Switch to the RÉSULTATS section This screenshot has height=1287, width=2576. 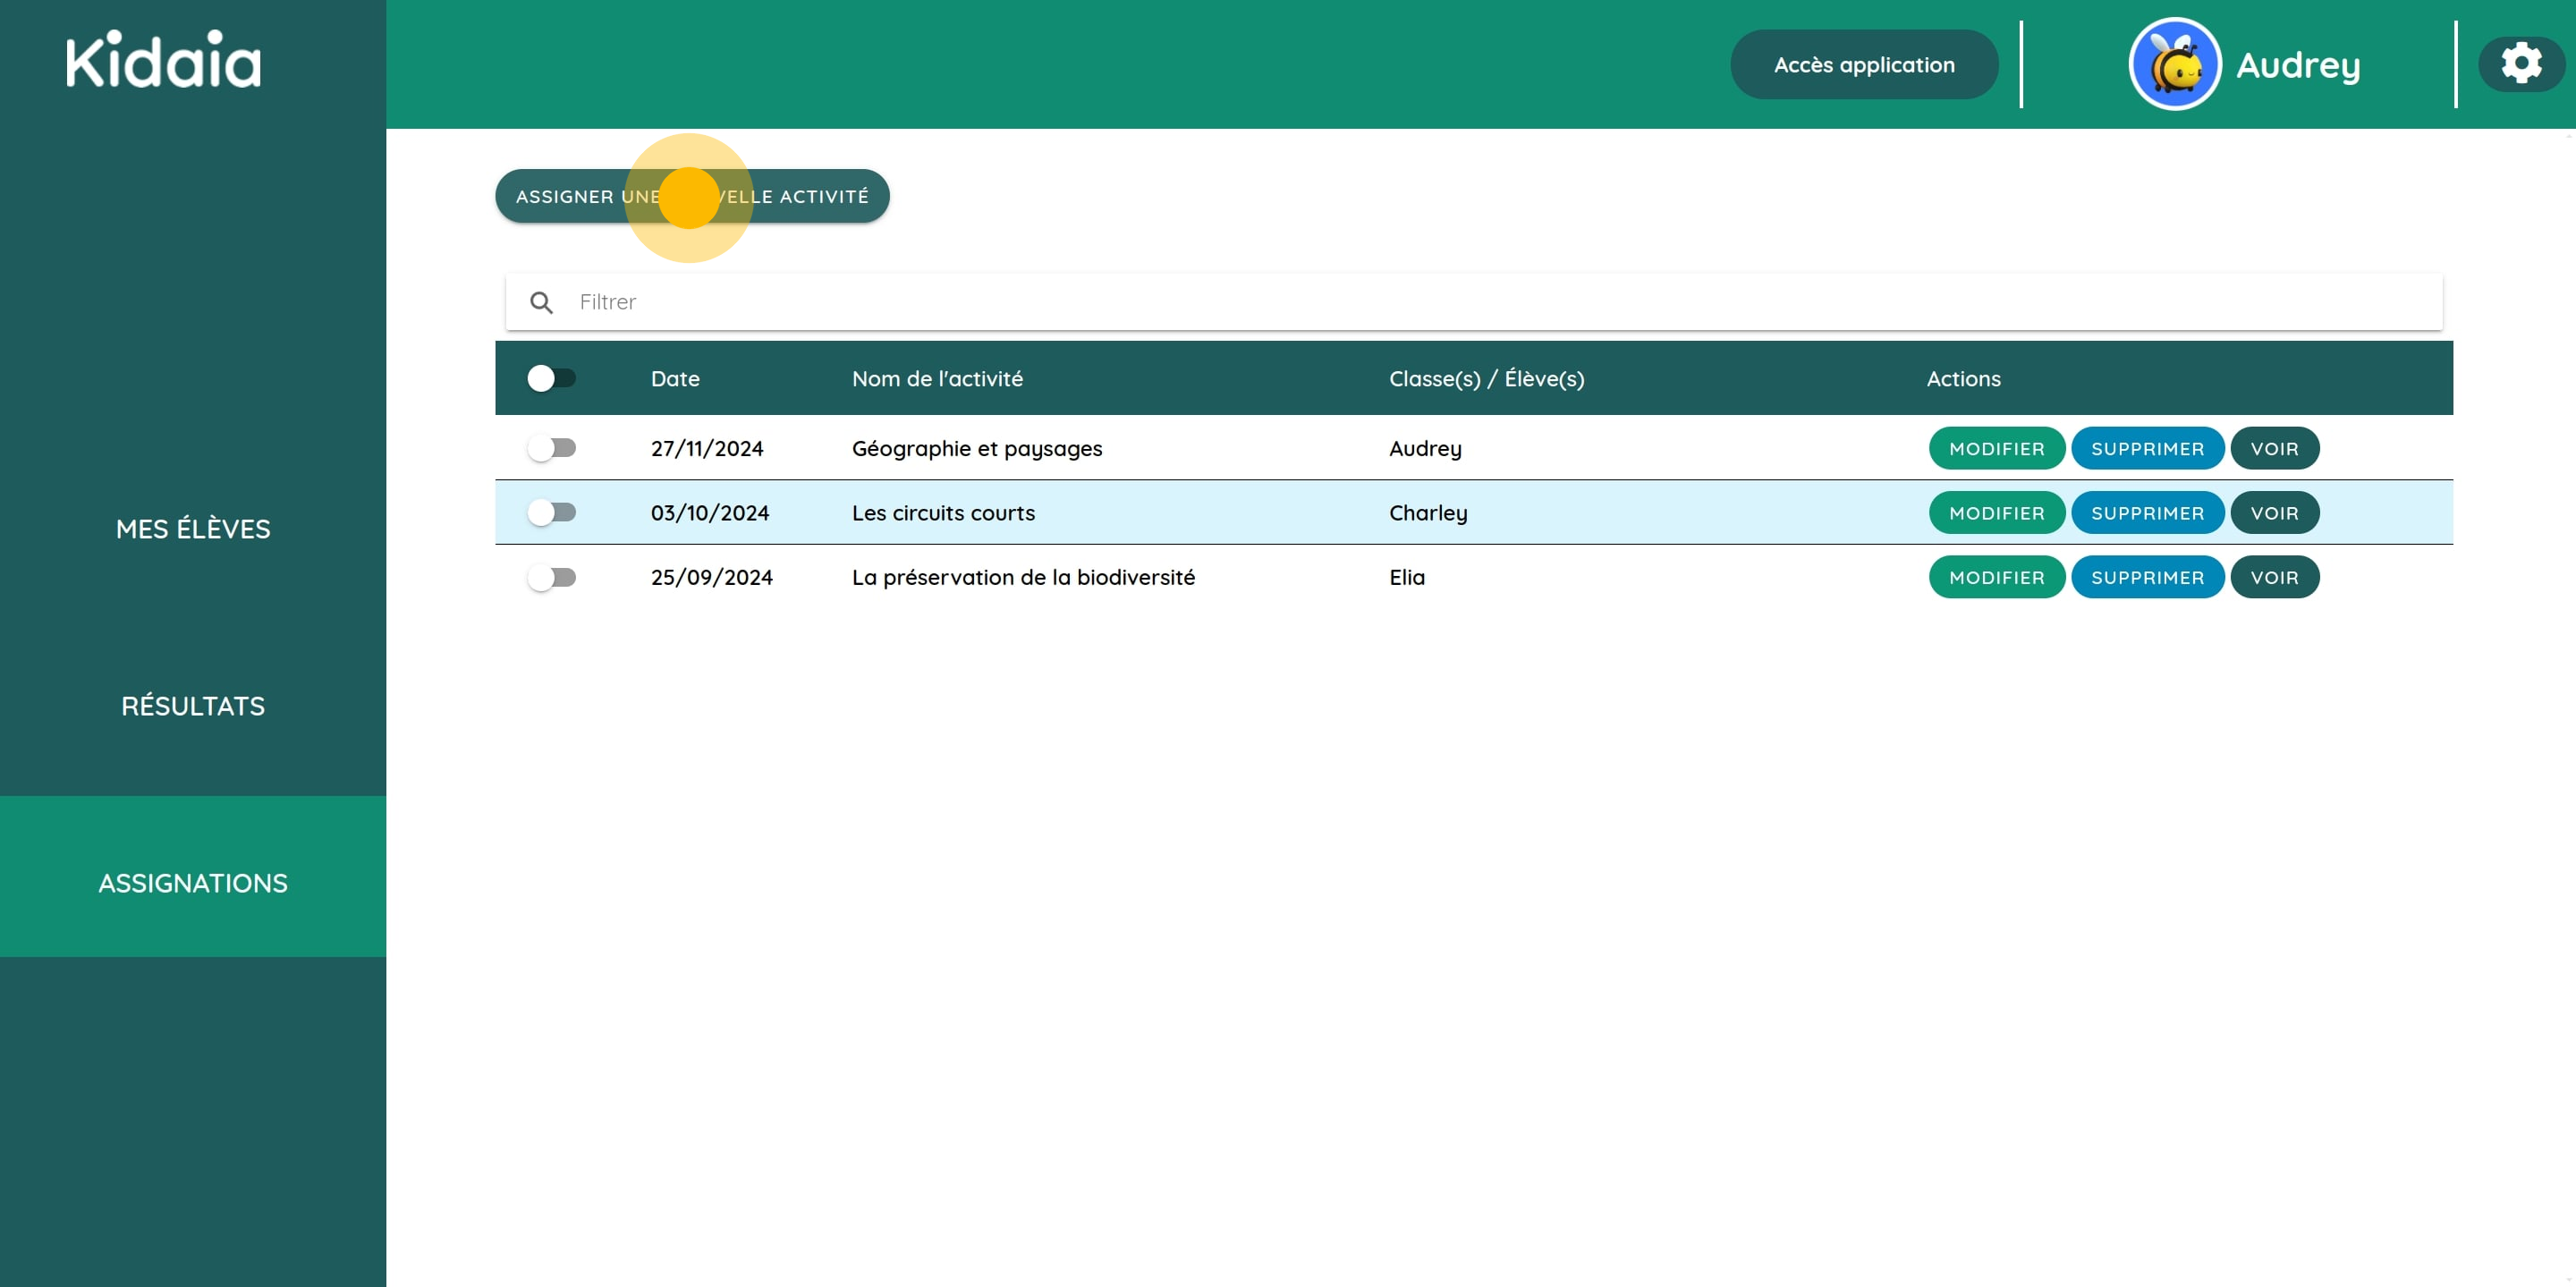coord(192,705)
